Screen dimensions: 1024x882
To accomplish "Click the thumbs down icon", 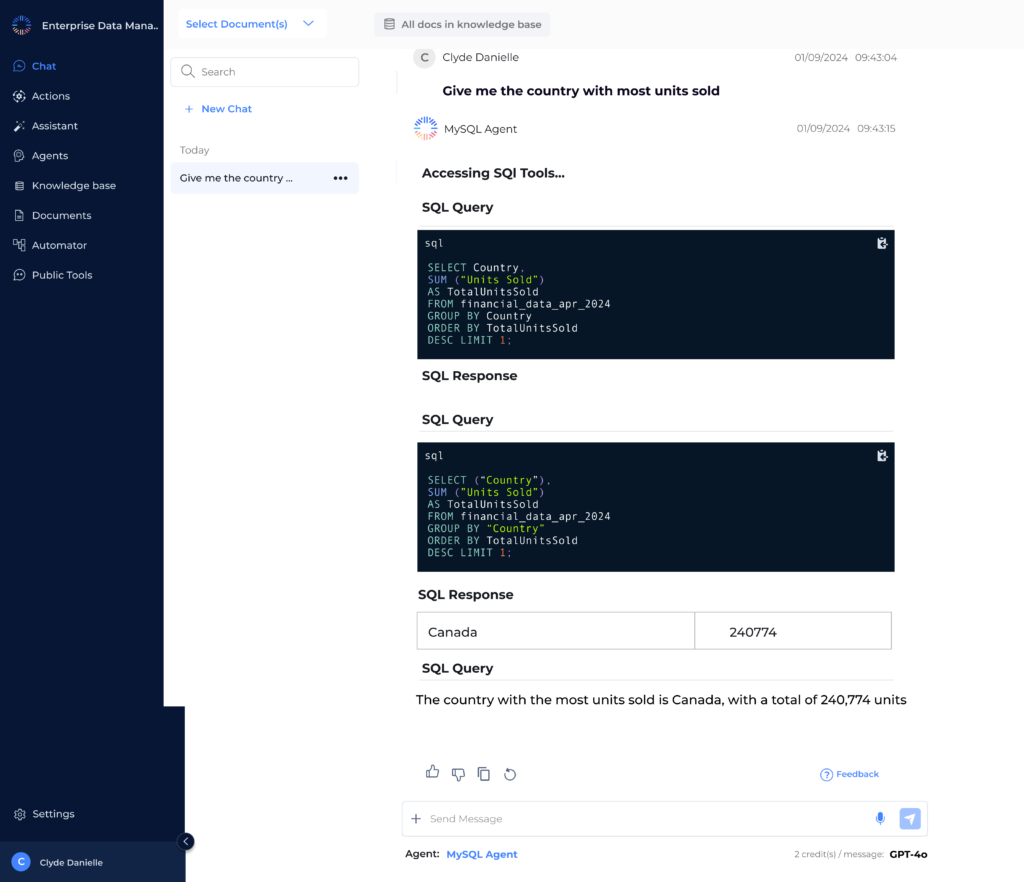I will pos(458,774).
